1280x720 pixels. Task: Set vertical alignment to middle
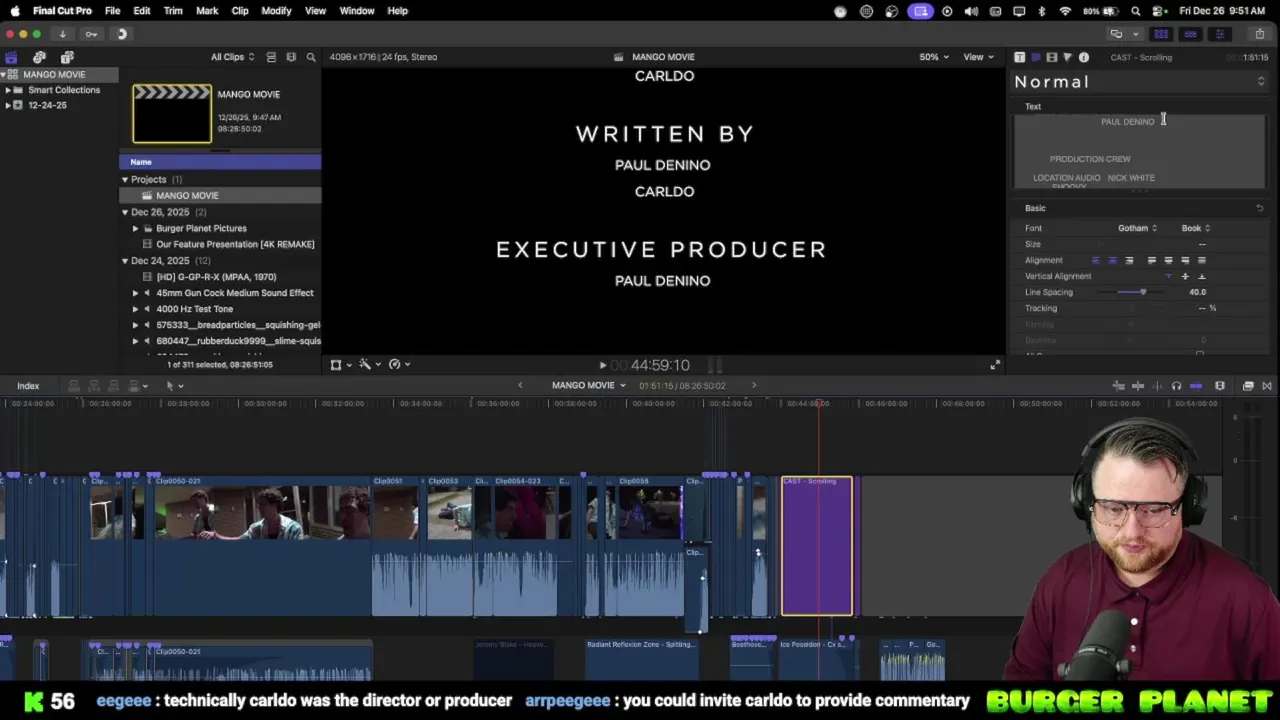(1185, 276)
